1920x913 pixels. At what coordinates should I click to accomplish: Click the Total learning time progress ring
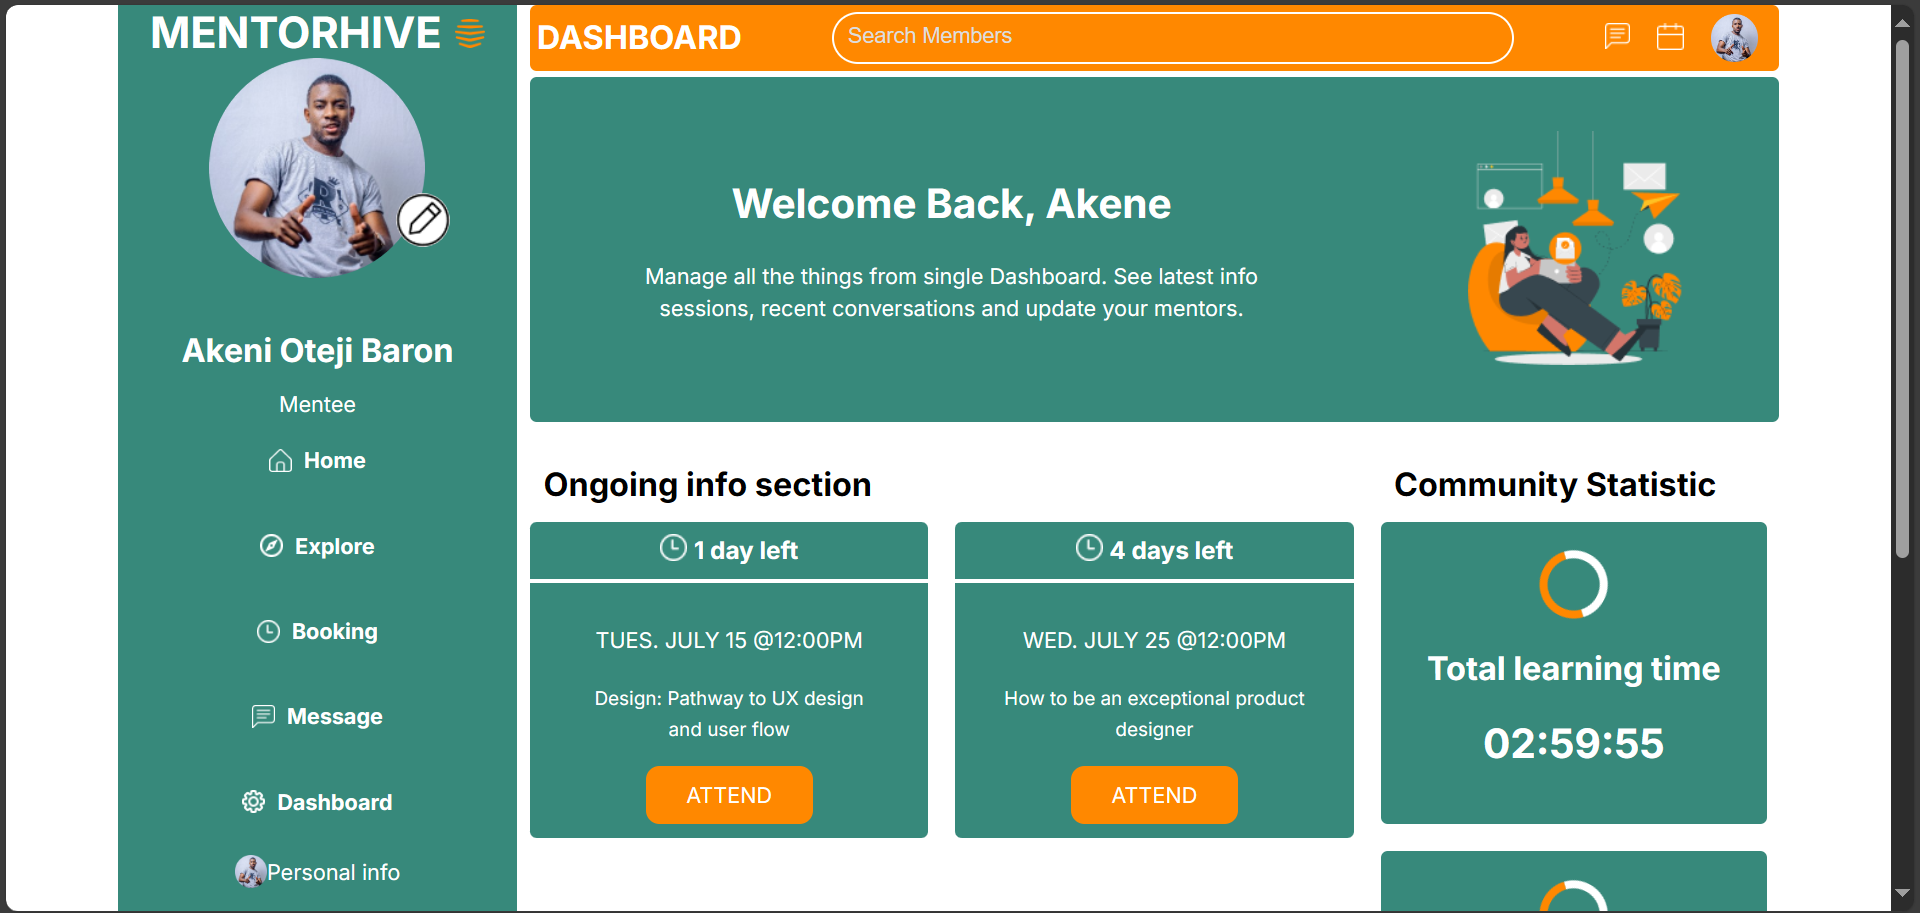point(1573,584)
